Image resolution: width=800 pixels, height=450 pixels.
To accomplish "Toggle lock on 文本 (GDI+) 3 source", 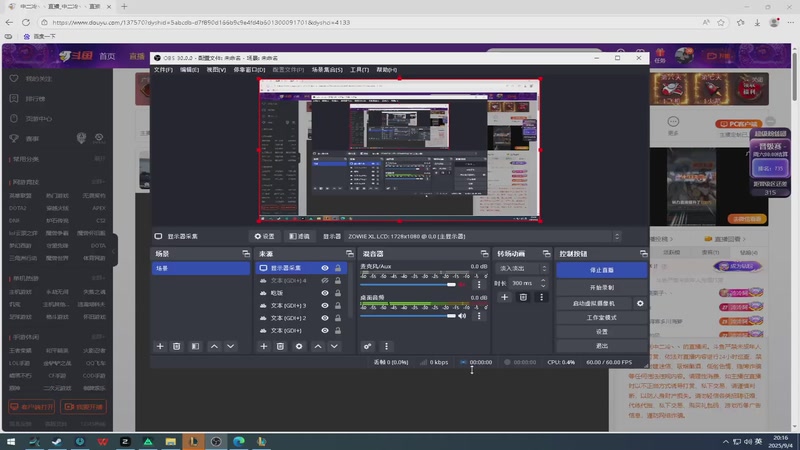I will coord(338,306).
